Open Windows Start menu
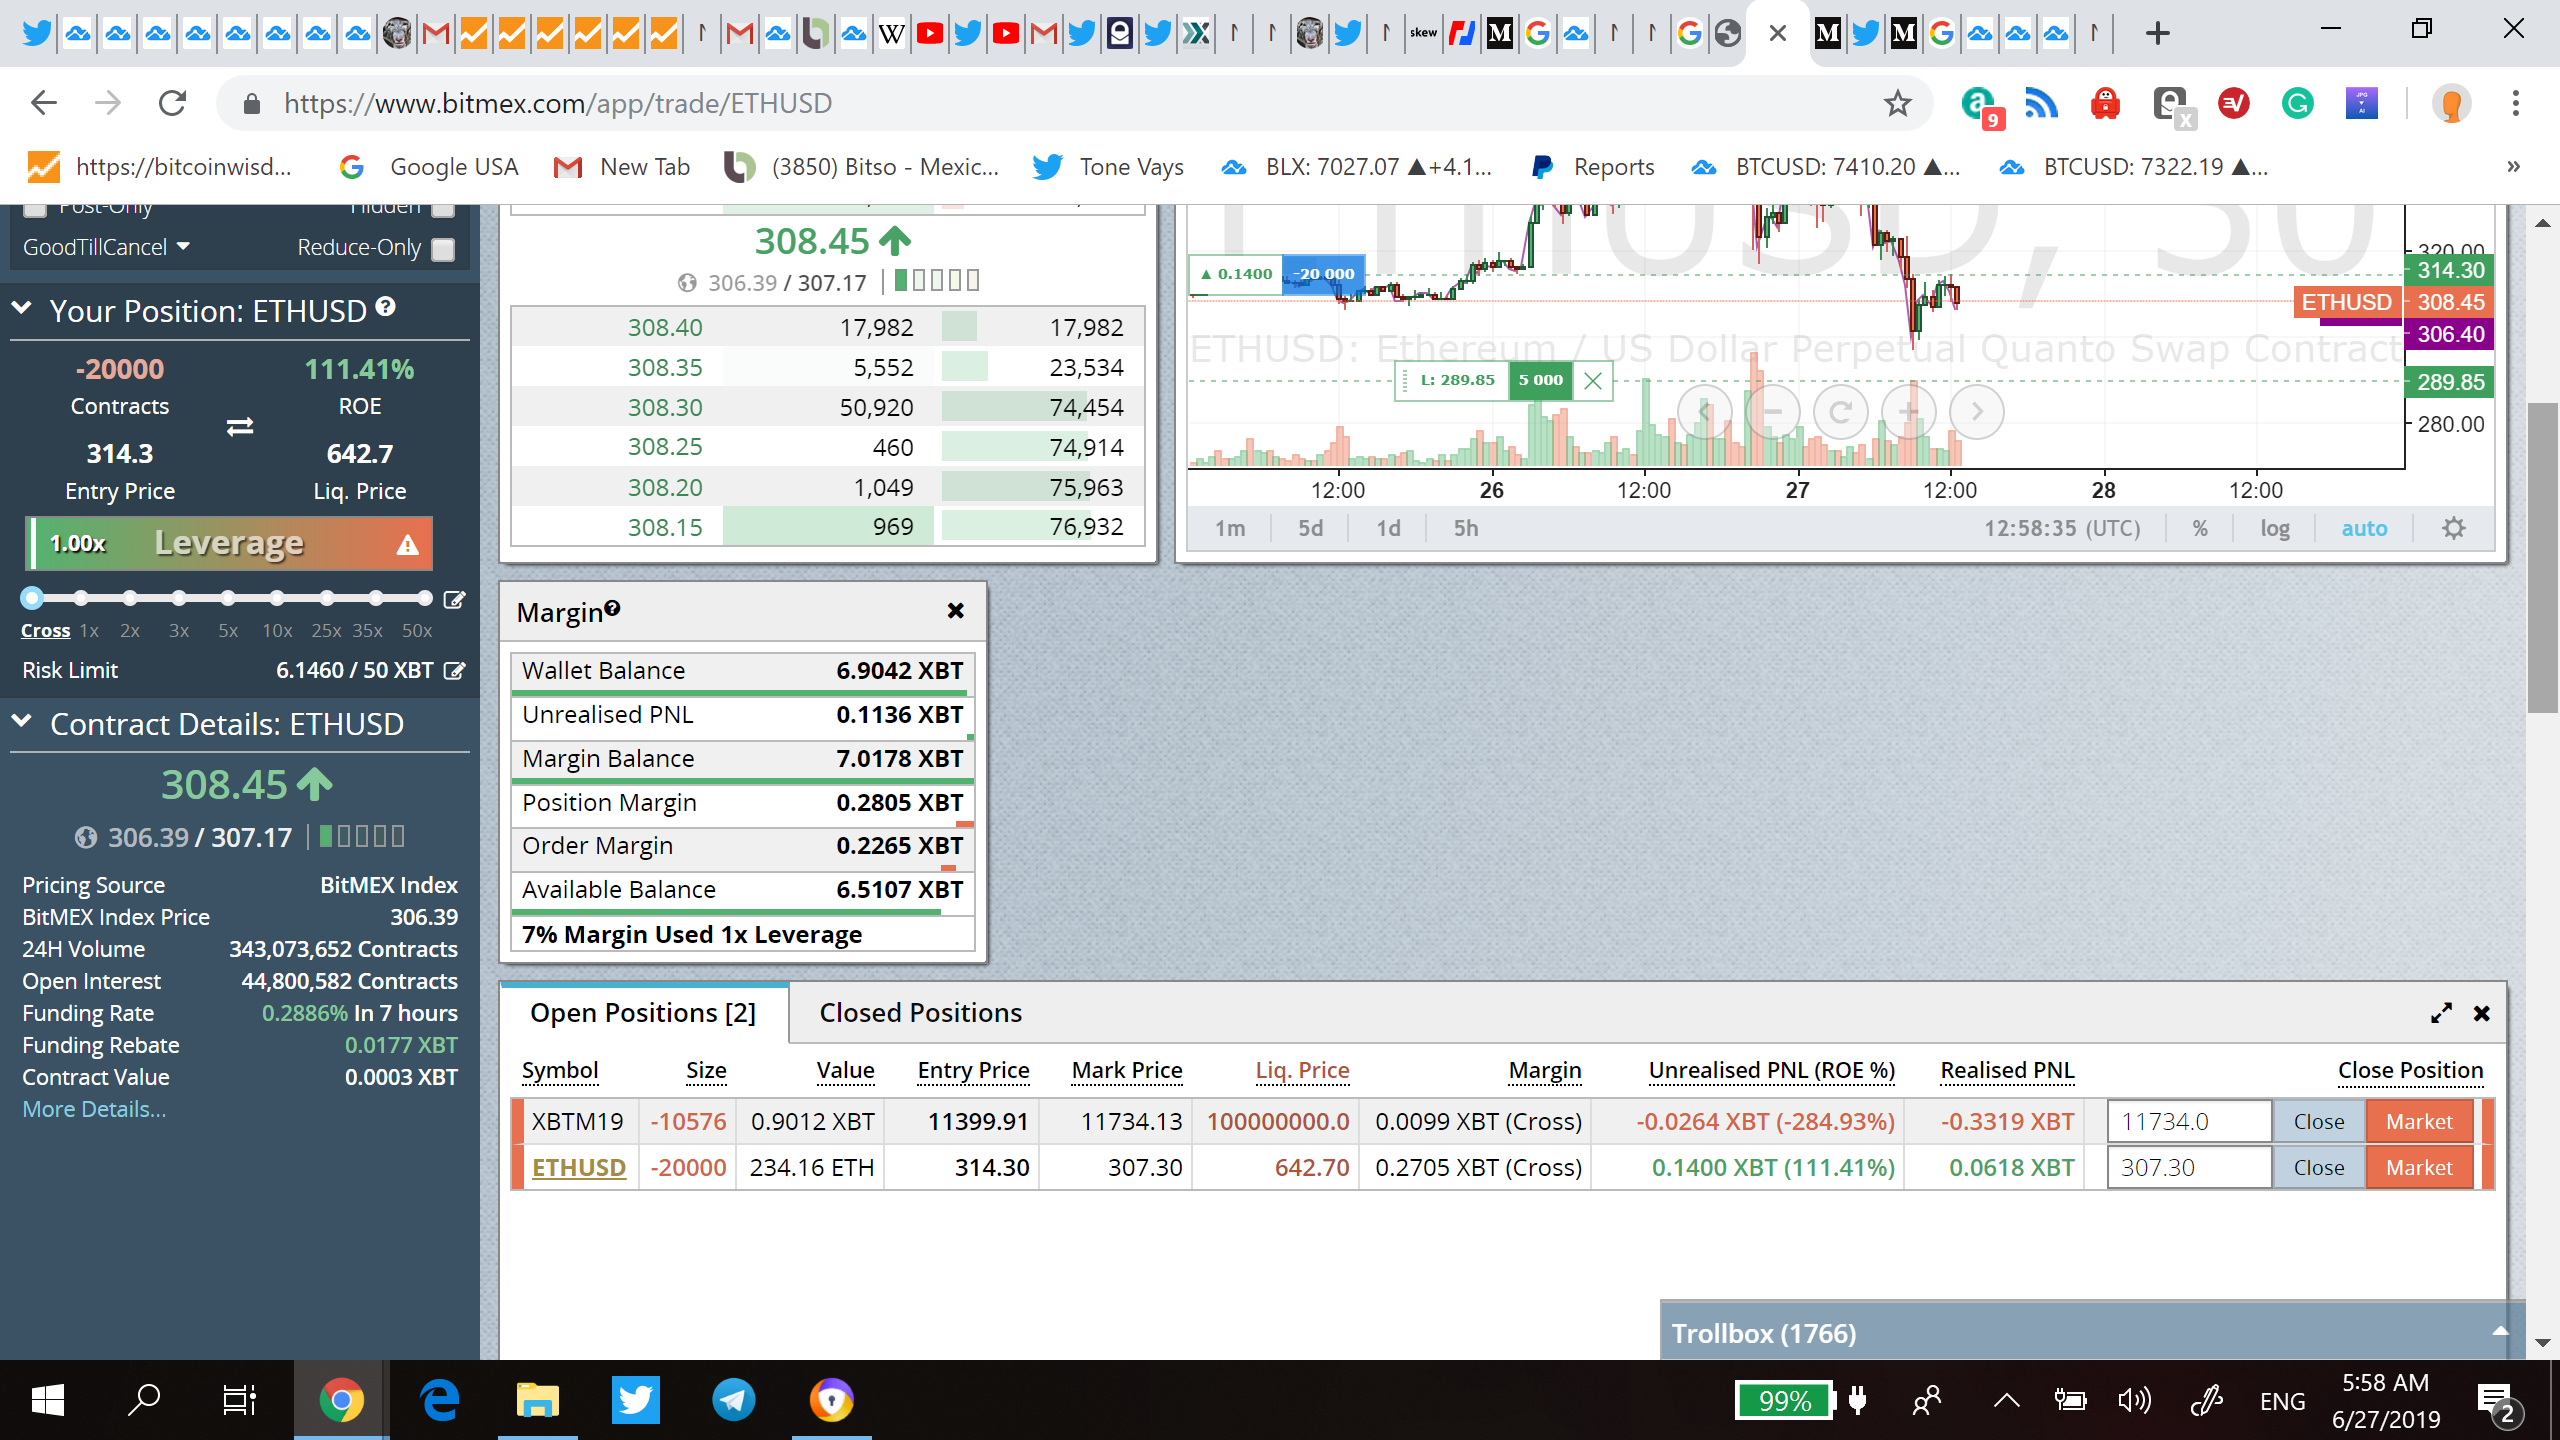2560x1440 pixels. (x=48, y=1400)
